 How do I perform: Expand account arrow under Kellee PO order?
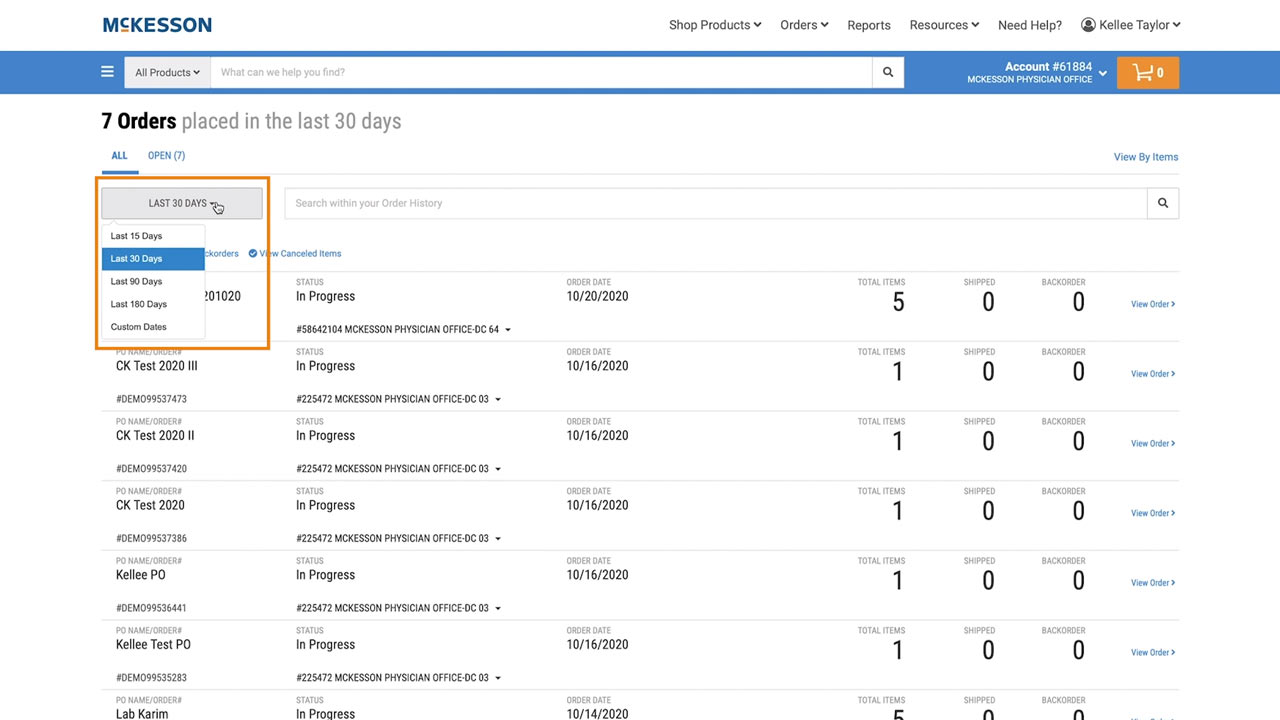(x=498, y=608)
